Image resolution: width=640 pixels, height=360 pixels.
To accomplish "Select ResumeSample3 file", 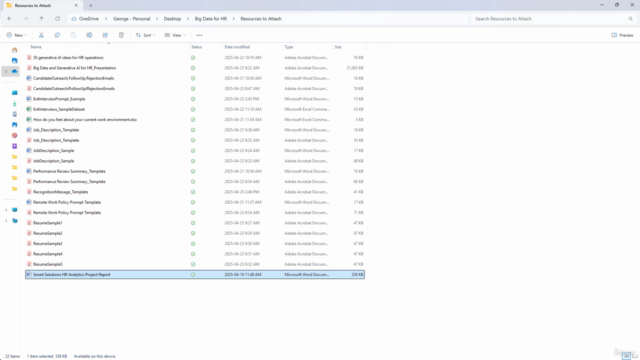I will (x=48, y=244).
